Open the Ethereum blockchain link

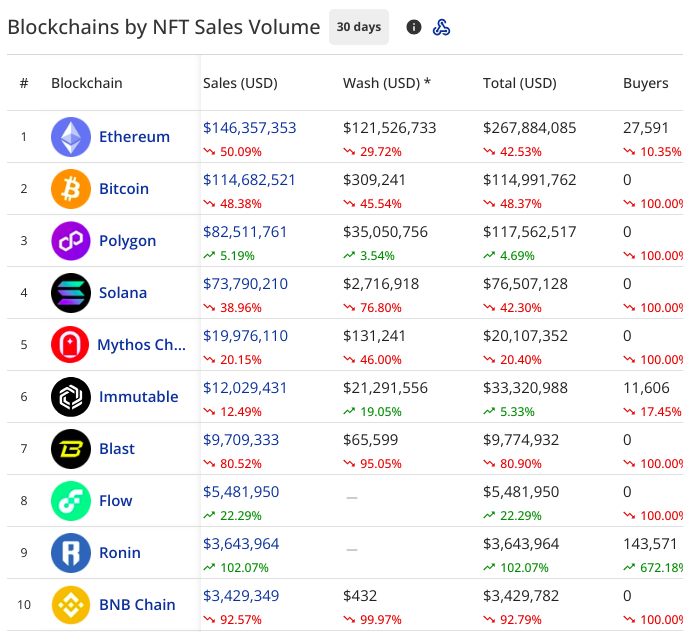pyautogui.click(x=134, y=137)
